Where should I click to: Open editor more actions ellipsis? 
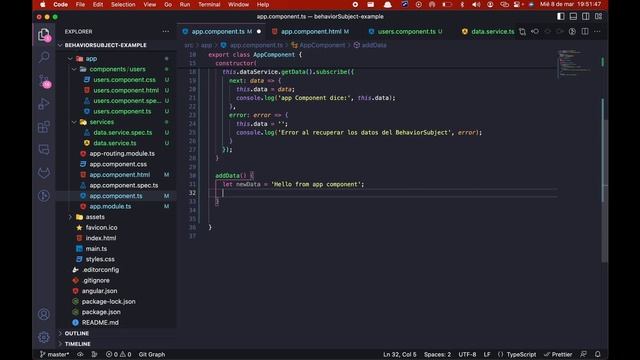click(597, 31)
